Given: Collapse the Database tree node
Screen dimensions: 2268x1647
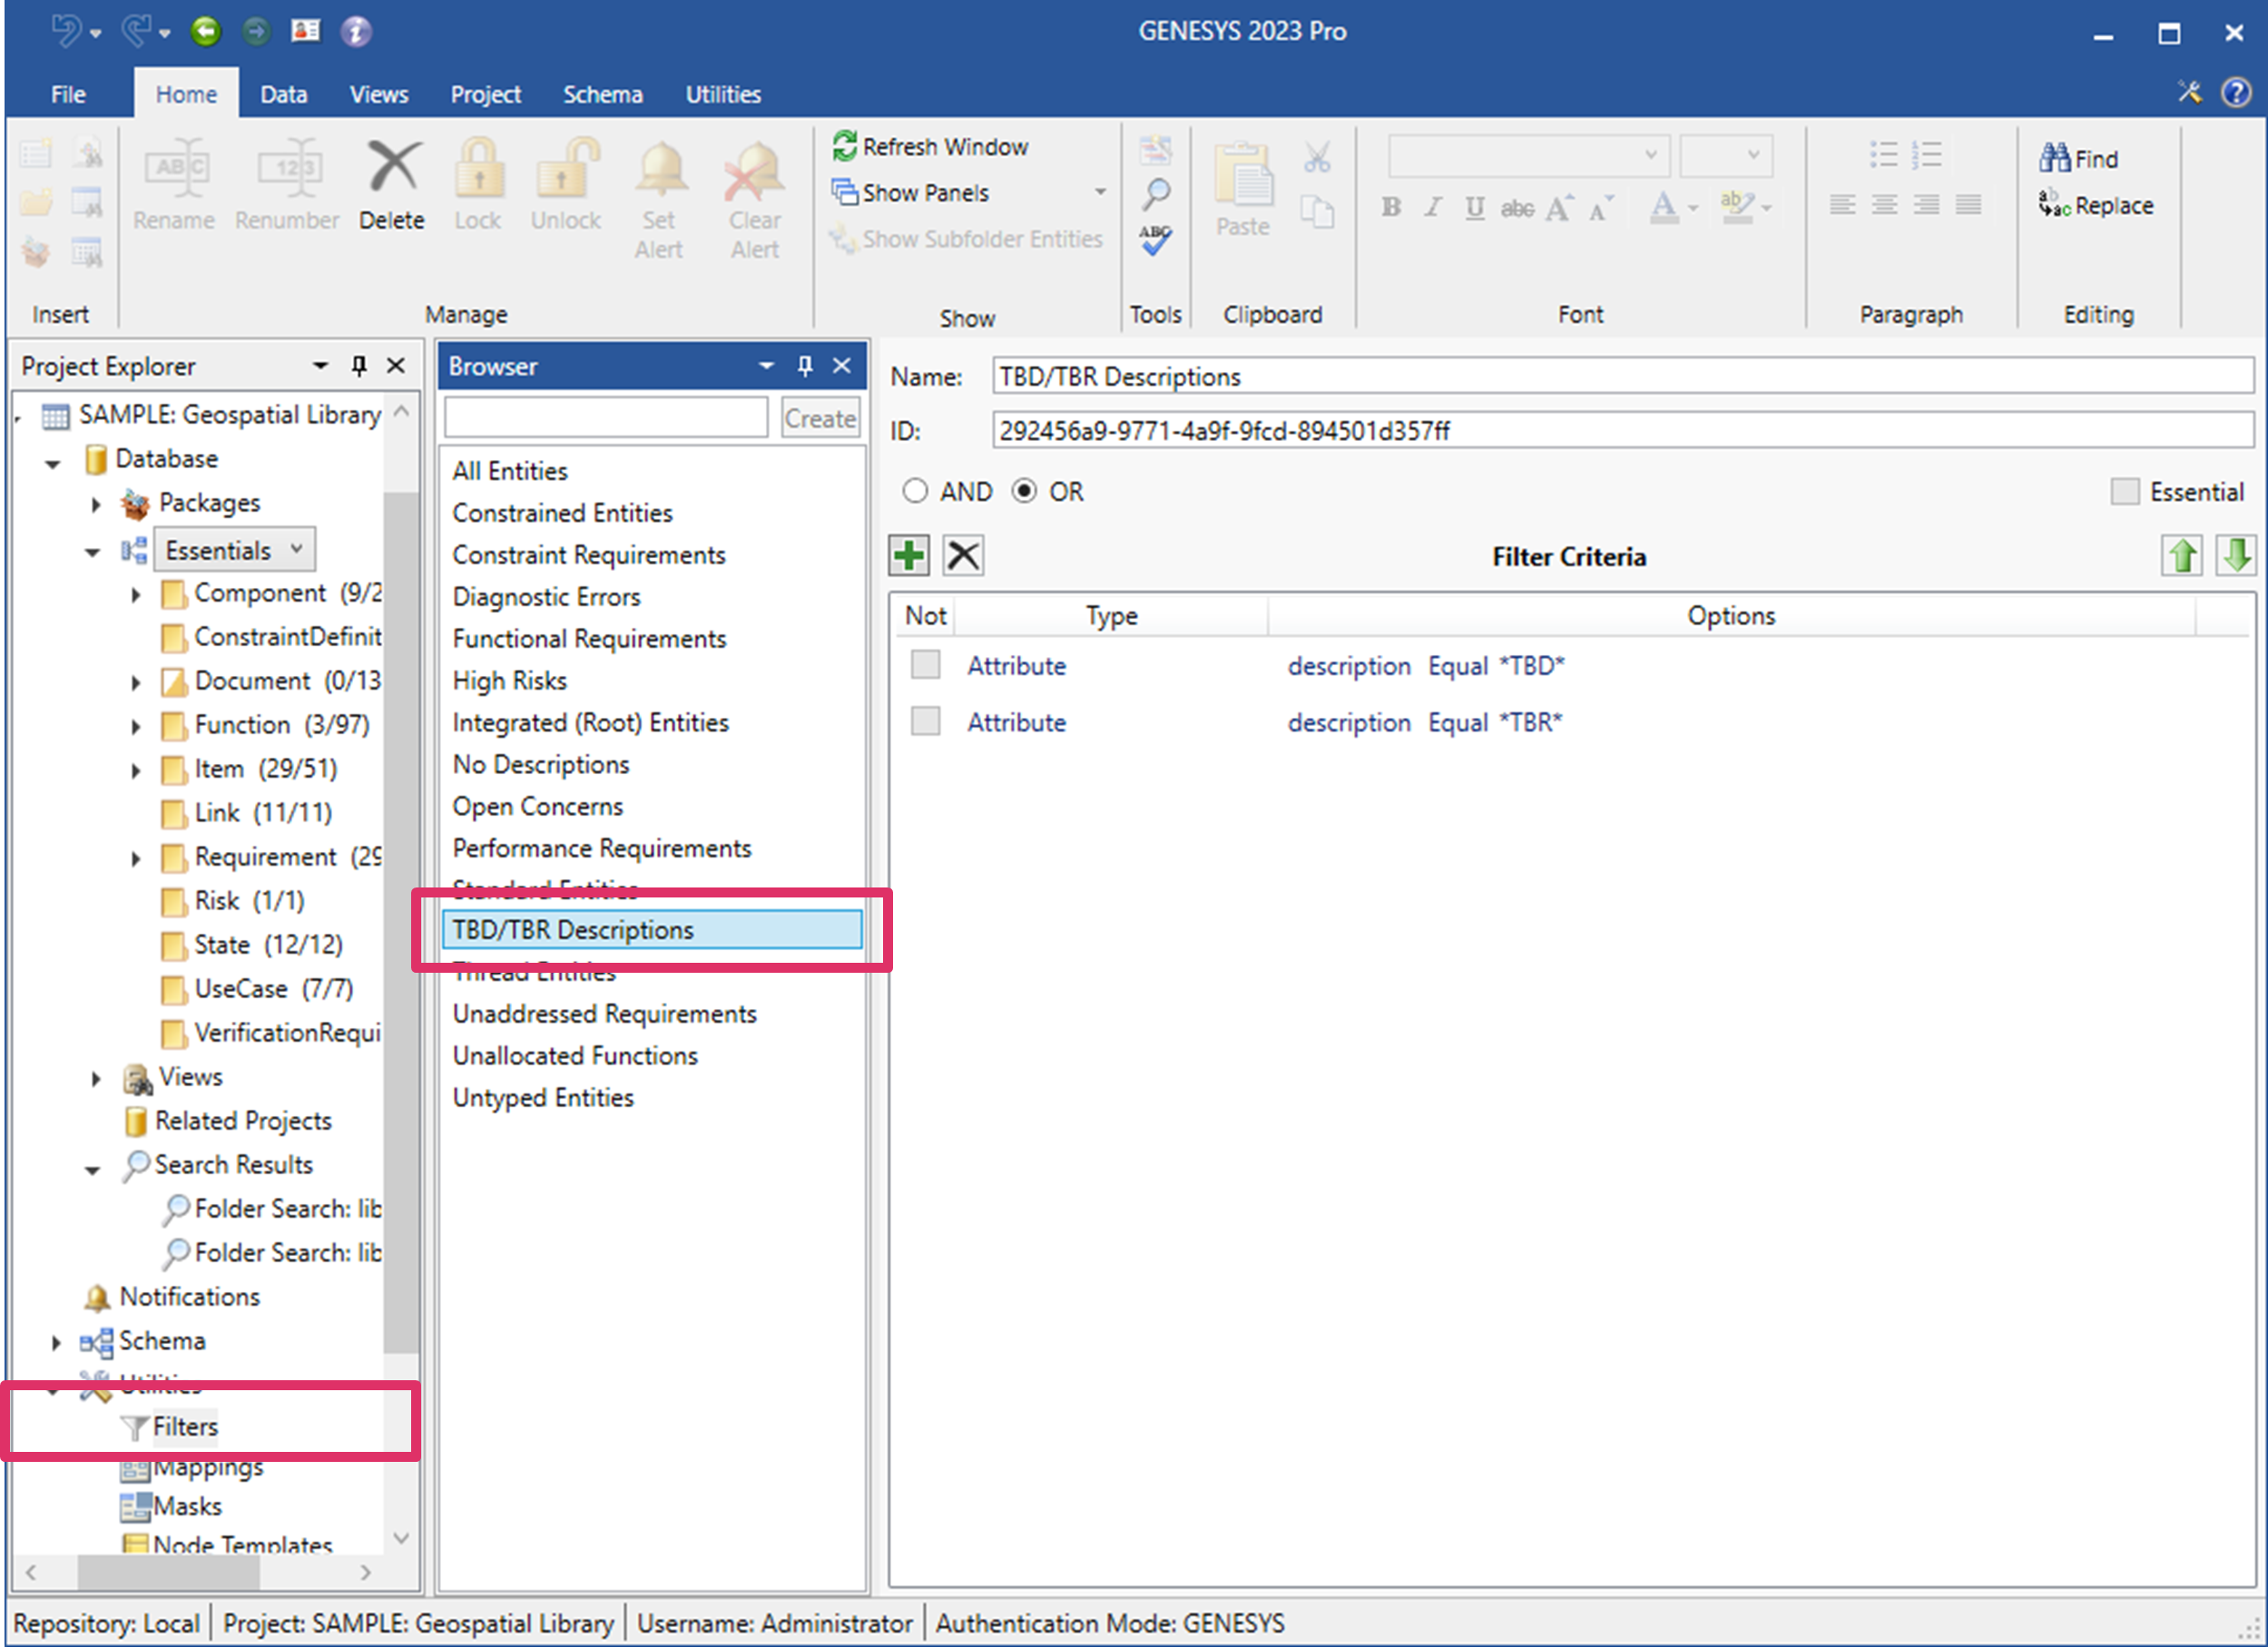Looking at the screenshot, I should coord(53,462).
